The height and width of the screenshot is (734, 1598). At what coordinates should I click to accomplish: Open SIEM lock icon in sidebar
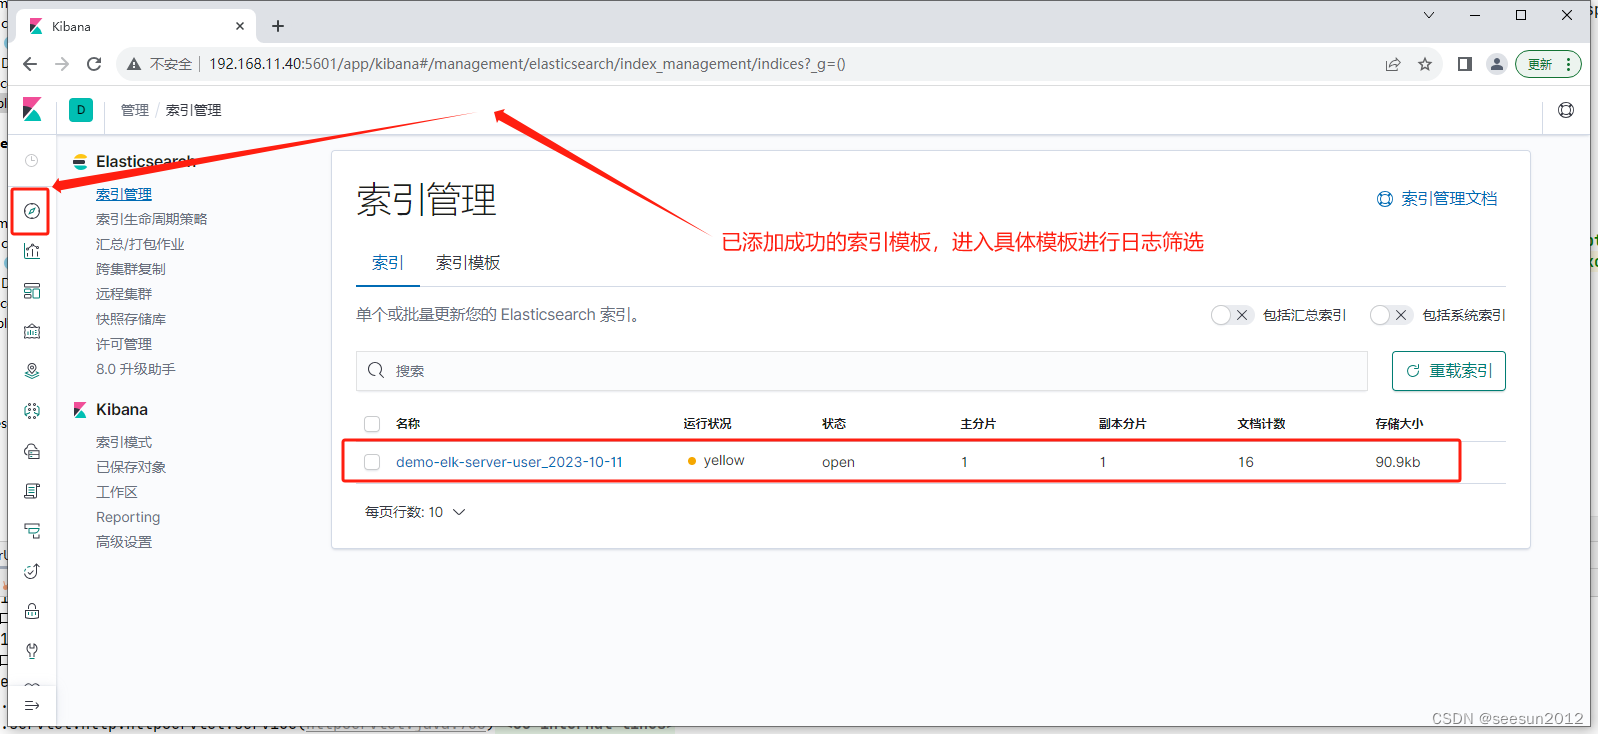pos(32,611)
